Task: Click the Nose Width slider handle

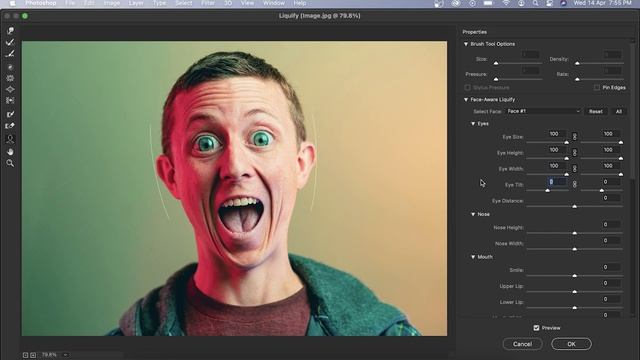Action: (574, 249)
